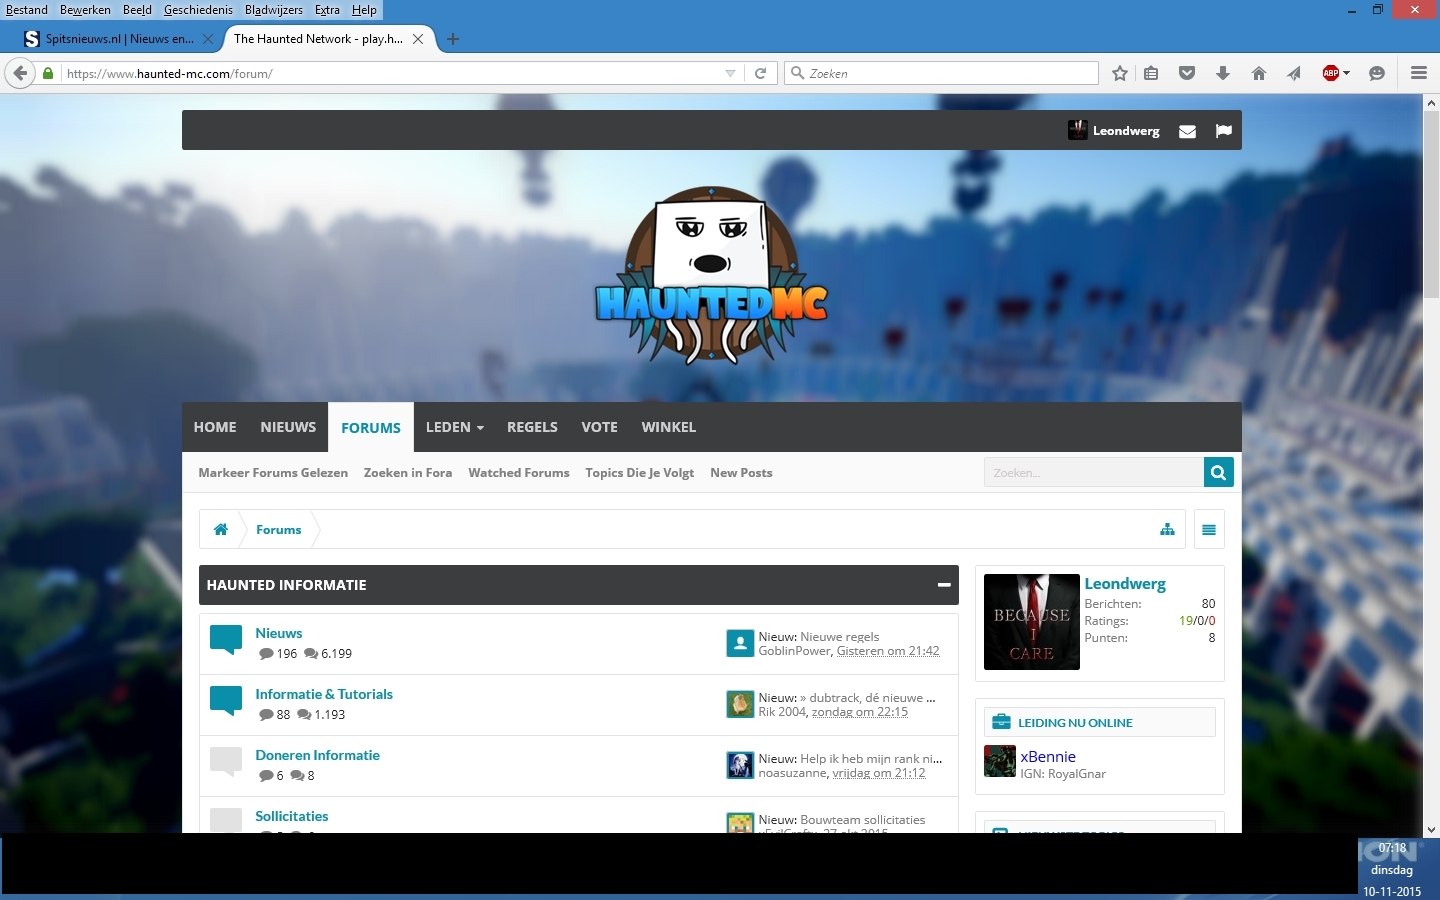Click in the browser Zoeken search box
This screenshot has height=900, width=1440.
[941, 73]
